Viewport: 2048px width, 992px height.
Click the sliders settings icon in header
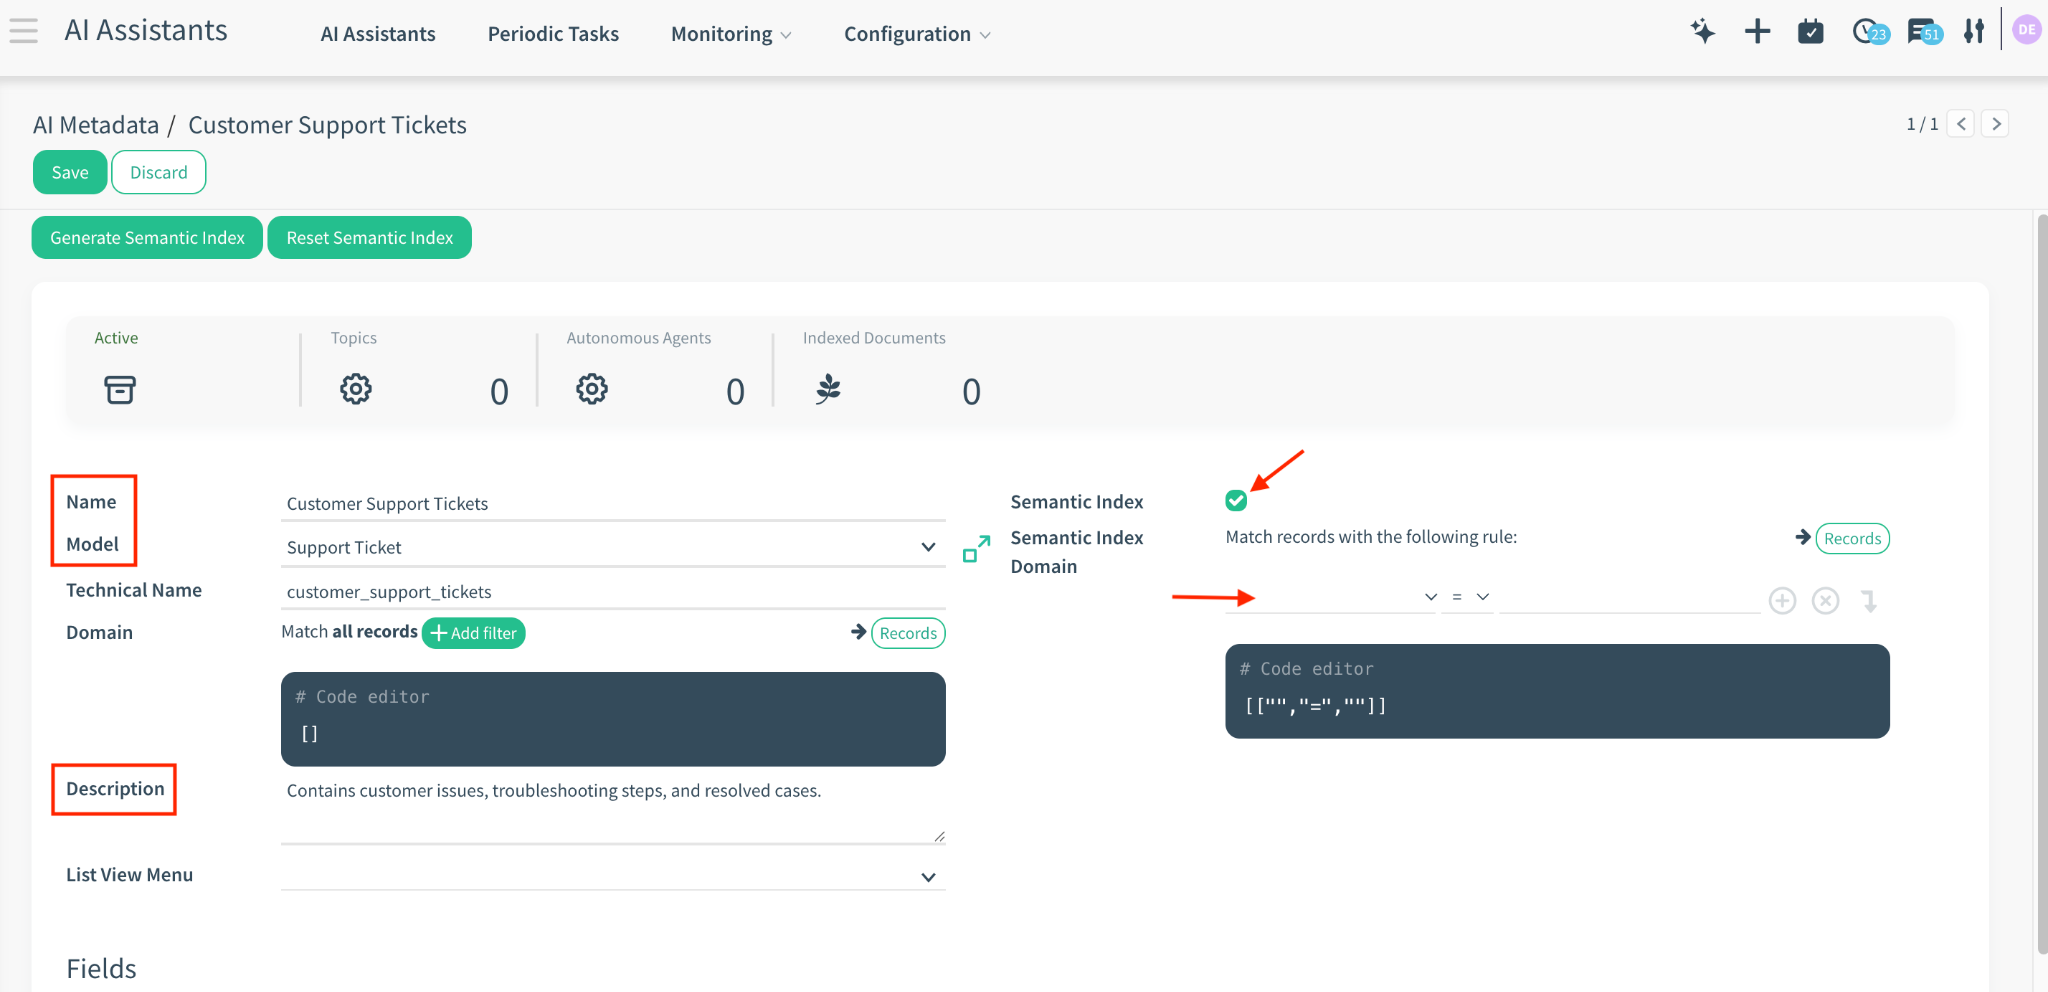[1973, 32]
